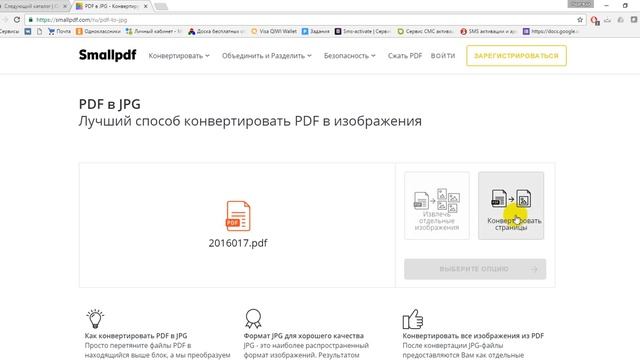
Task: Select the PDF в JPG browser tab
Action: click(110, 6)
